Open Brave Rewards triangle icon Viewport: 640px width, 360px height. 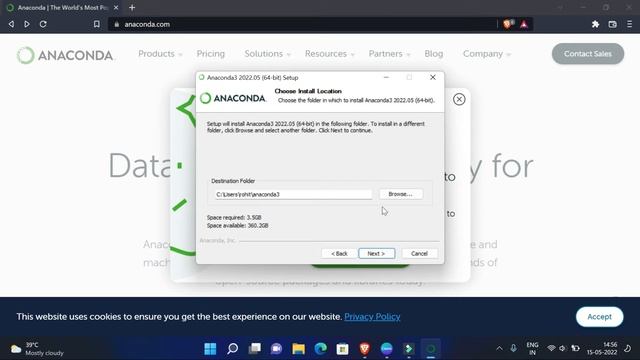[x=524, y=24]
